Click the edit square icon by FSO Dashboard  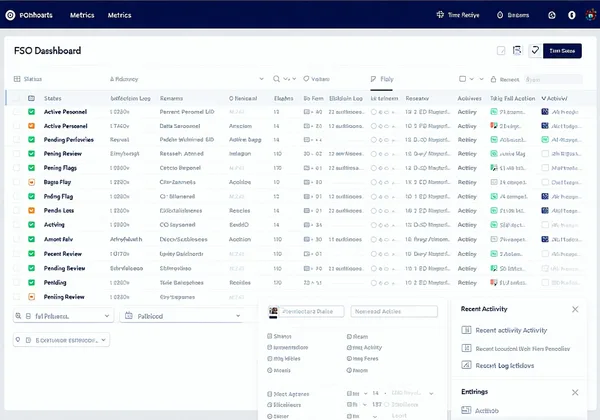(x=501, y=50)
